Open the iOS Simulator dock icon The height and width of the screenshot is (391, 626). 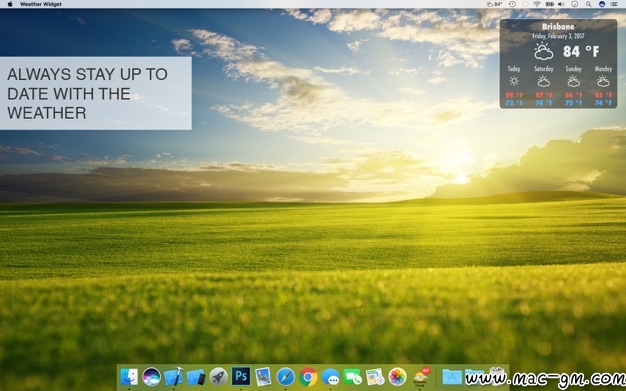click(x=196, y=377)
